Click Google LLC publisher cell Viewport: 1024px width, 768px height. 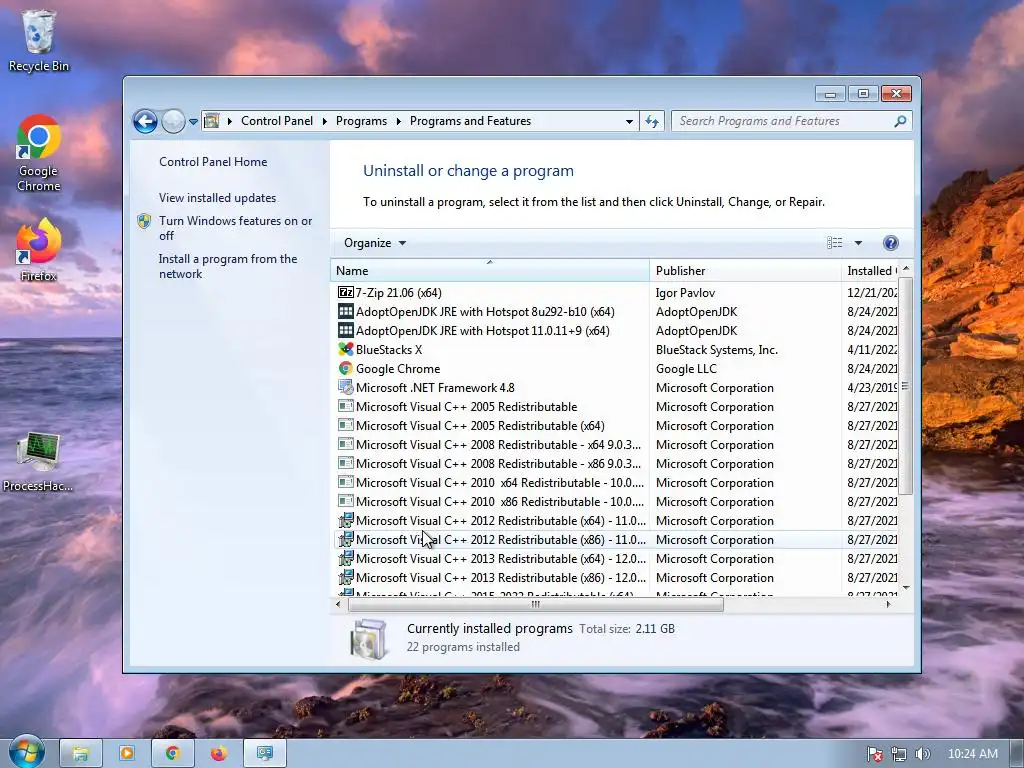[686, 368]
